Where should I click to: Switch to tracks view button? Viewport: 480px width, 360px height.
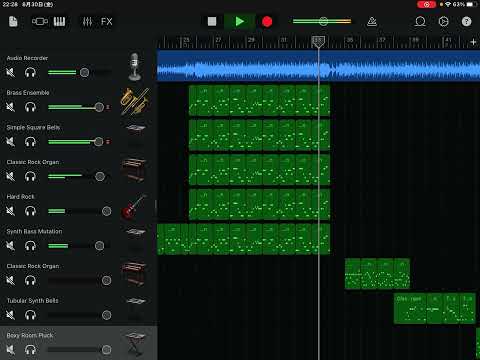click(x=40, y=22)
